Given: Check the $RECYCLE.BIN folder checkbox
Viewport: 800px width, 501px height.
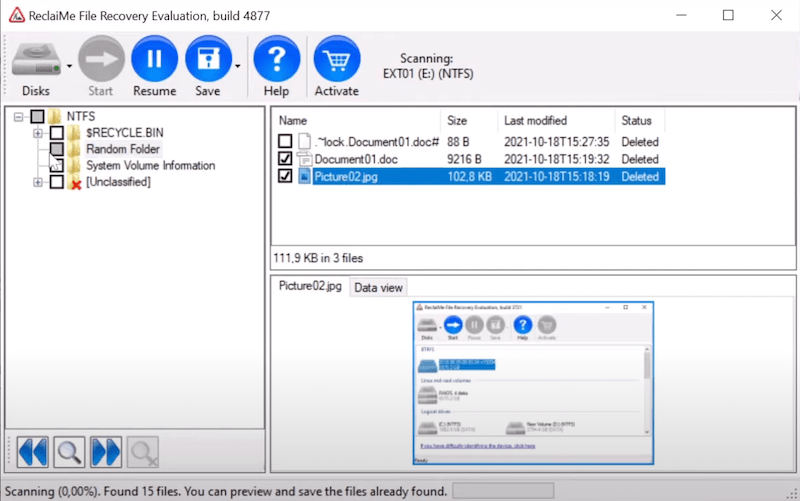Looking at the screenshot, I should coord(57,133).
